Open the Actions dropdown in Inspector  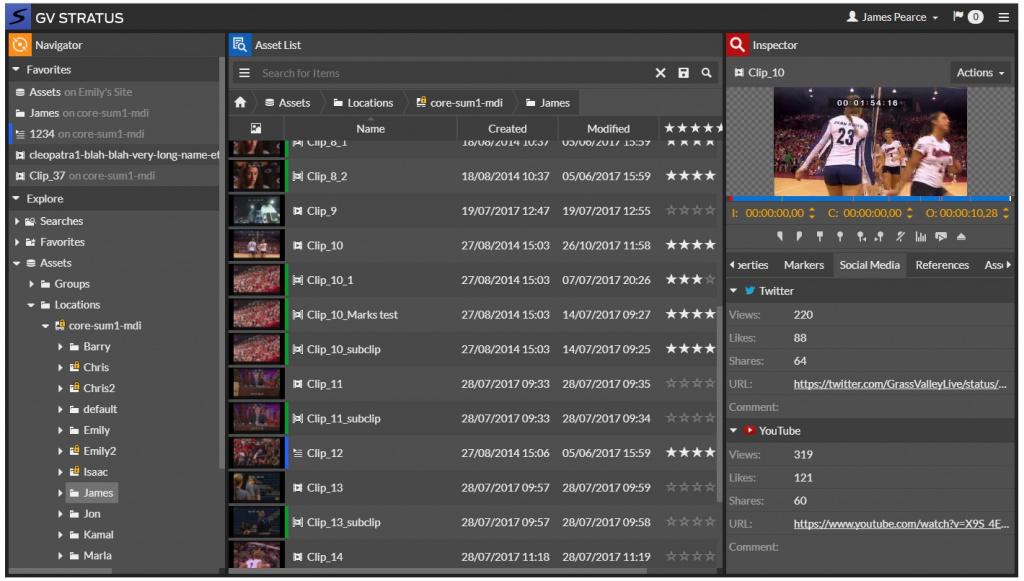coord(980,72)
